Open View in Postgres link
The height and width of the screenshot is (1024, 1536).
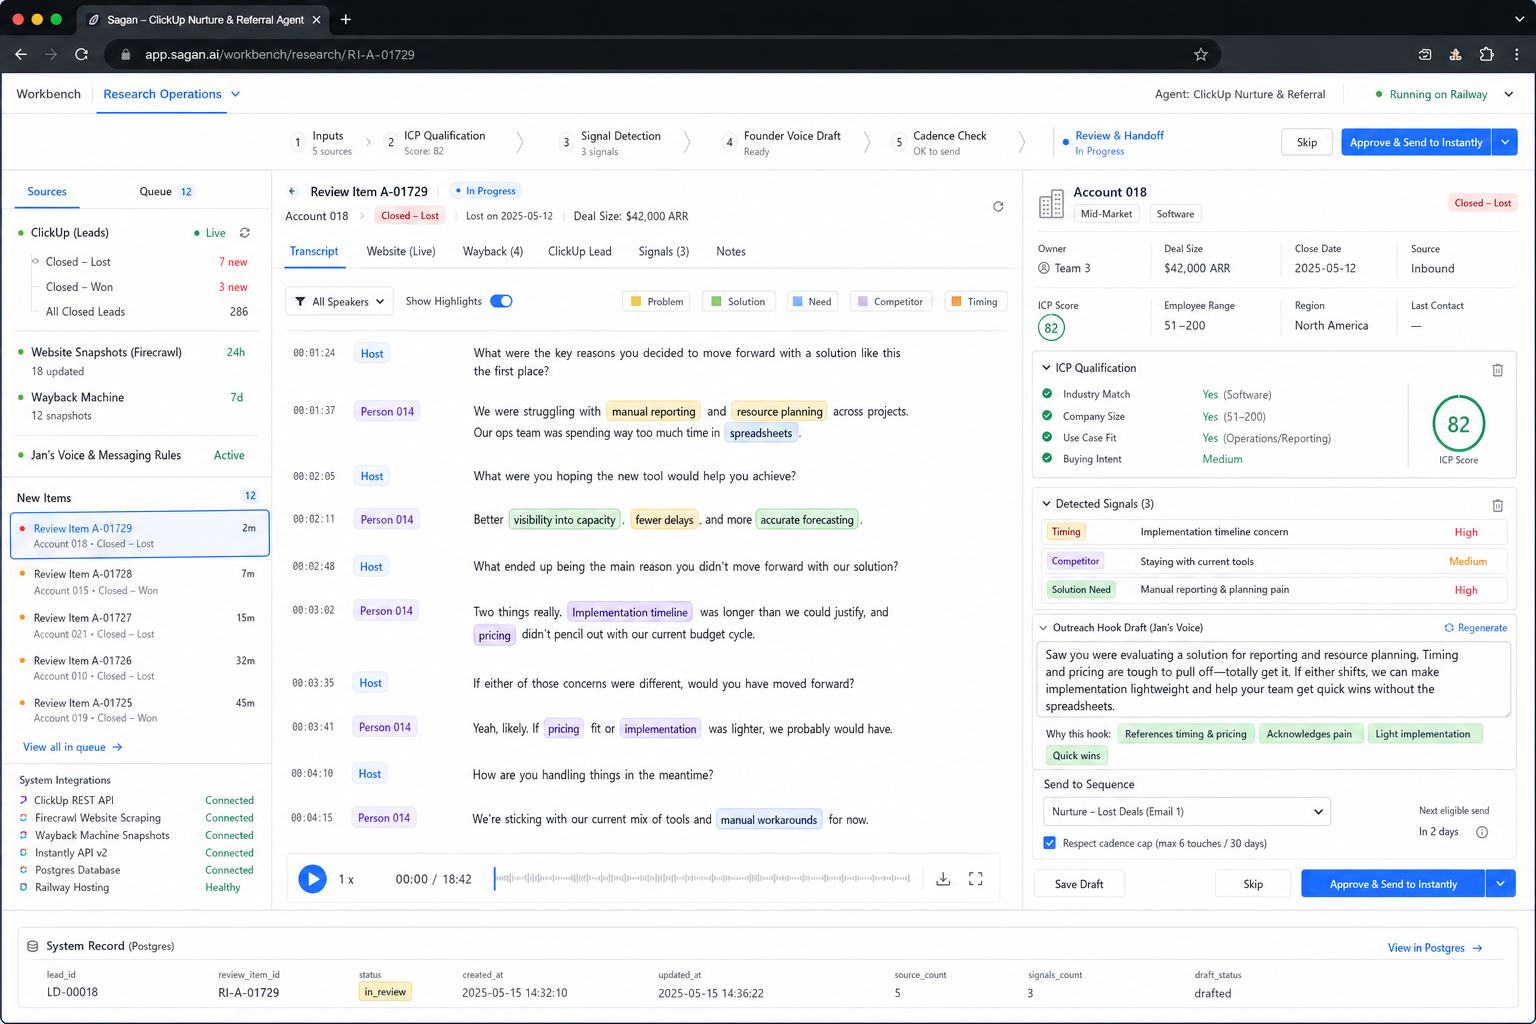[1435, 948]
